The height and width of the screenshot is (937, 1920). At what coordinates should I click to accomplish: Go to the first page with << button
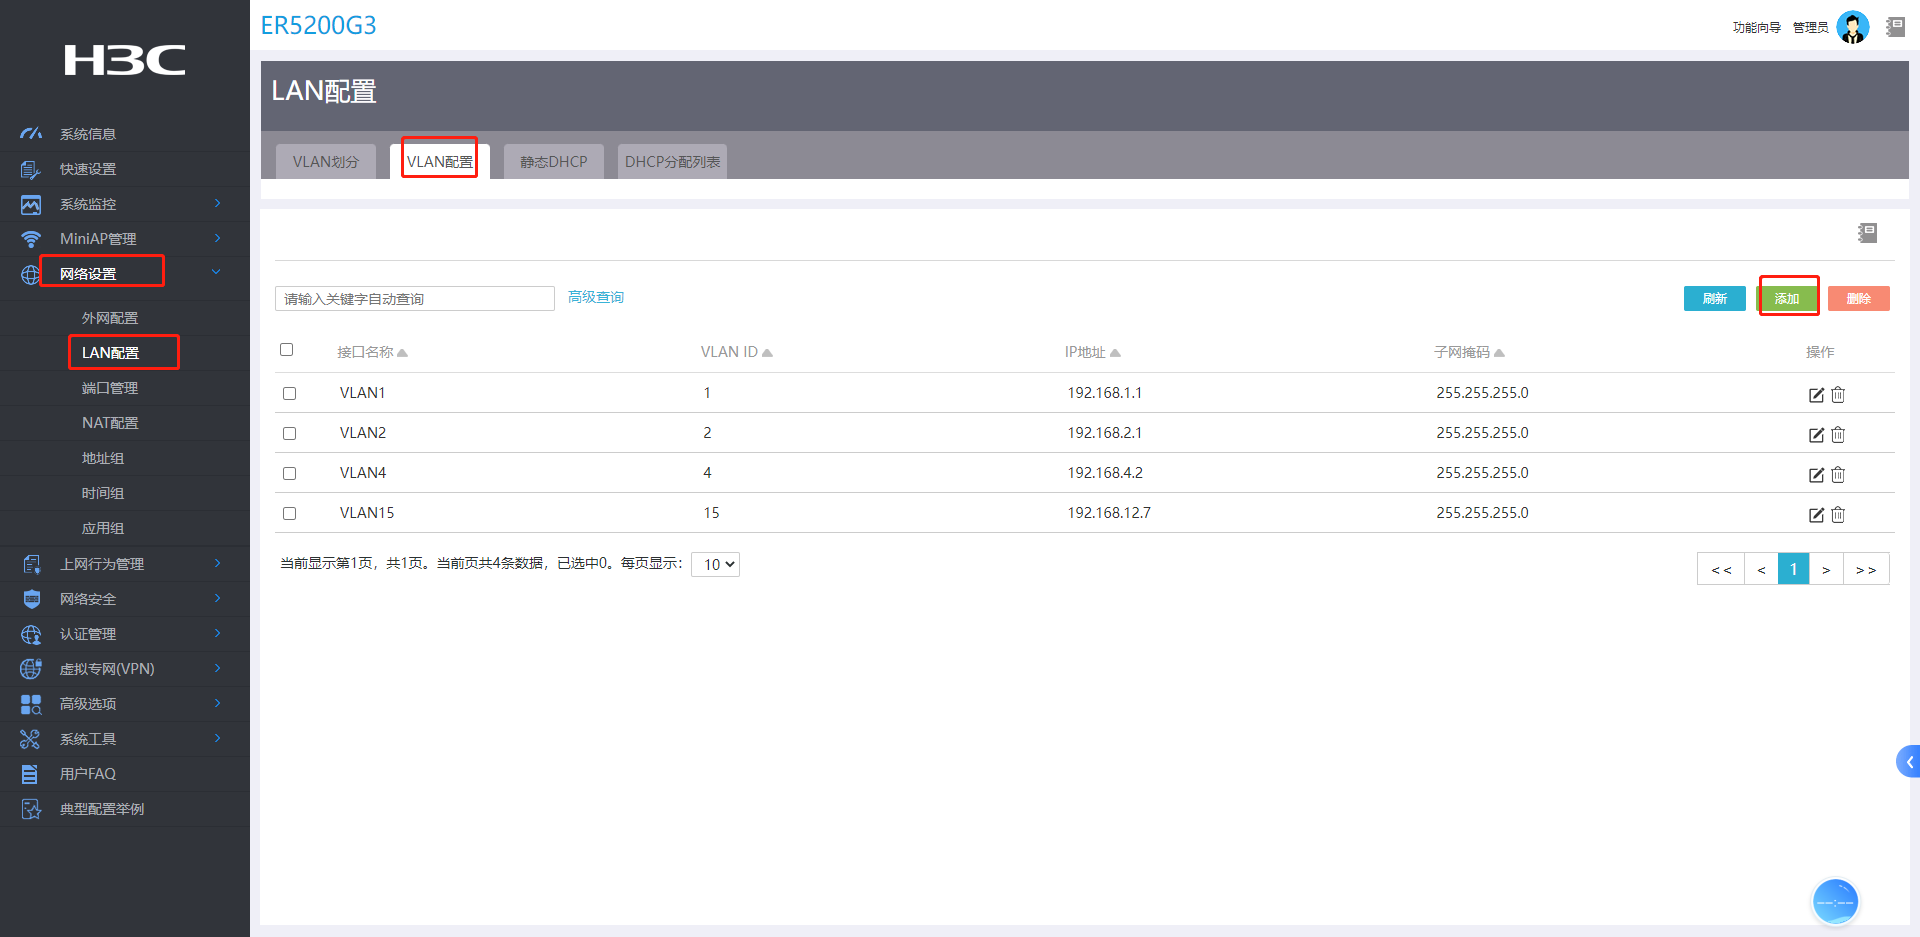[1721, 569]
